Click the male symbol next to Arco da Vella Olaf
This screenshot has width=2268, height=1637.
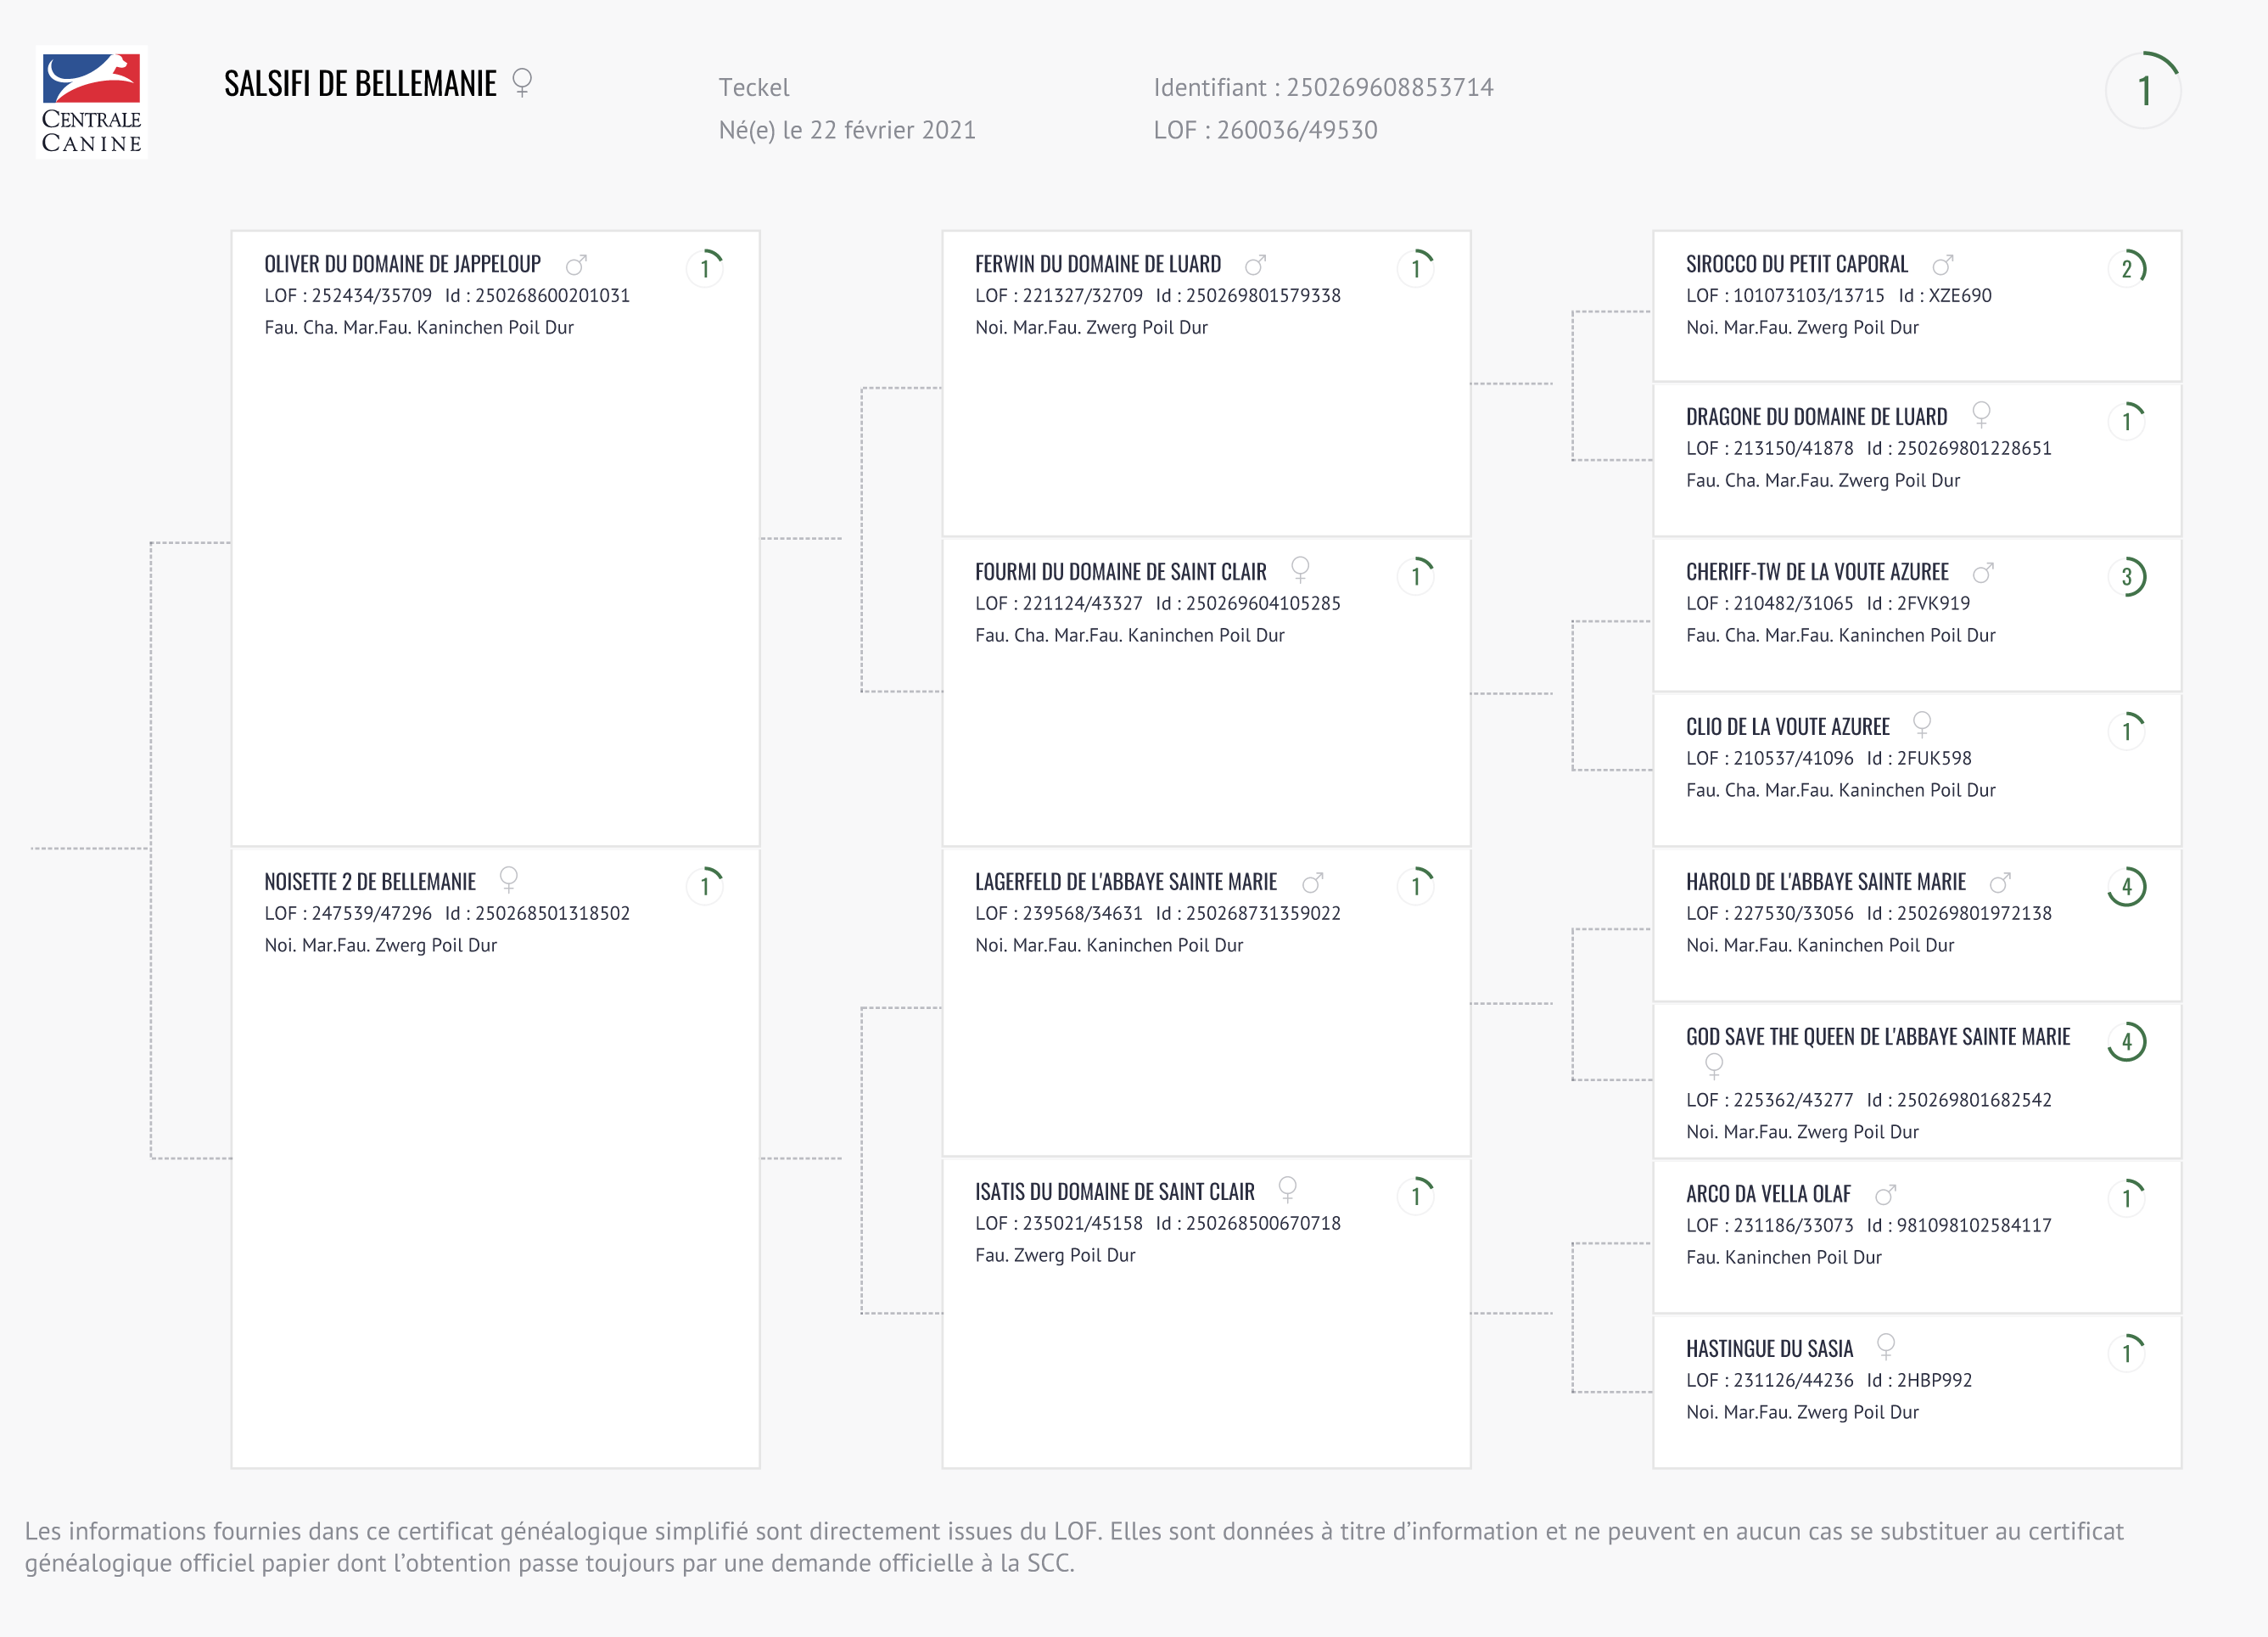pos(1885,1195)
